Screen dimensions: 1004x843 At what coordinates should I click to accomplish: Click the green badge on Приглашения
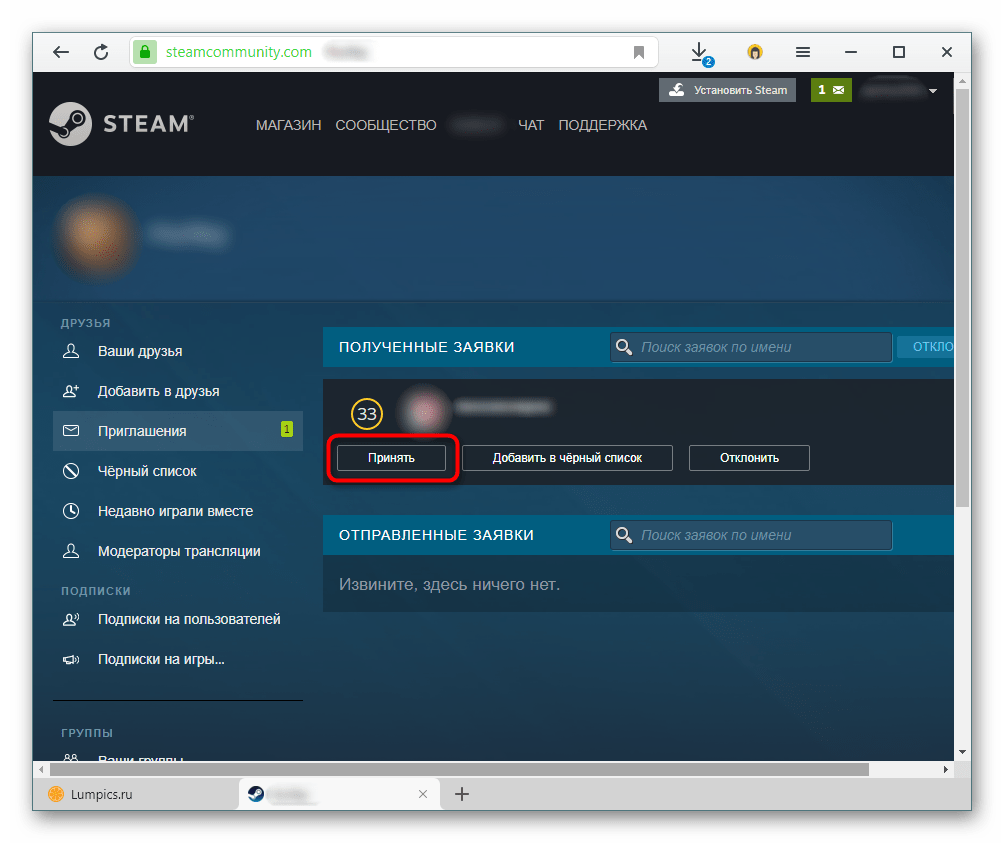[x=287, y=429]
